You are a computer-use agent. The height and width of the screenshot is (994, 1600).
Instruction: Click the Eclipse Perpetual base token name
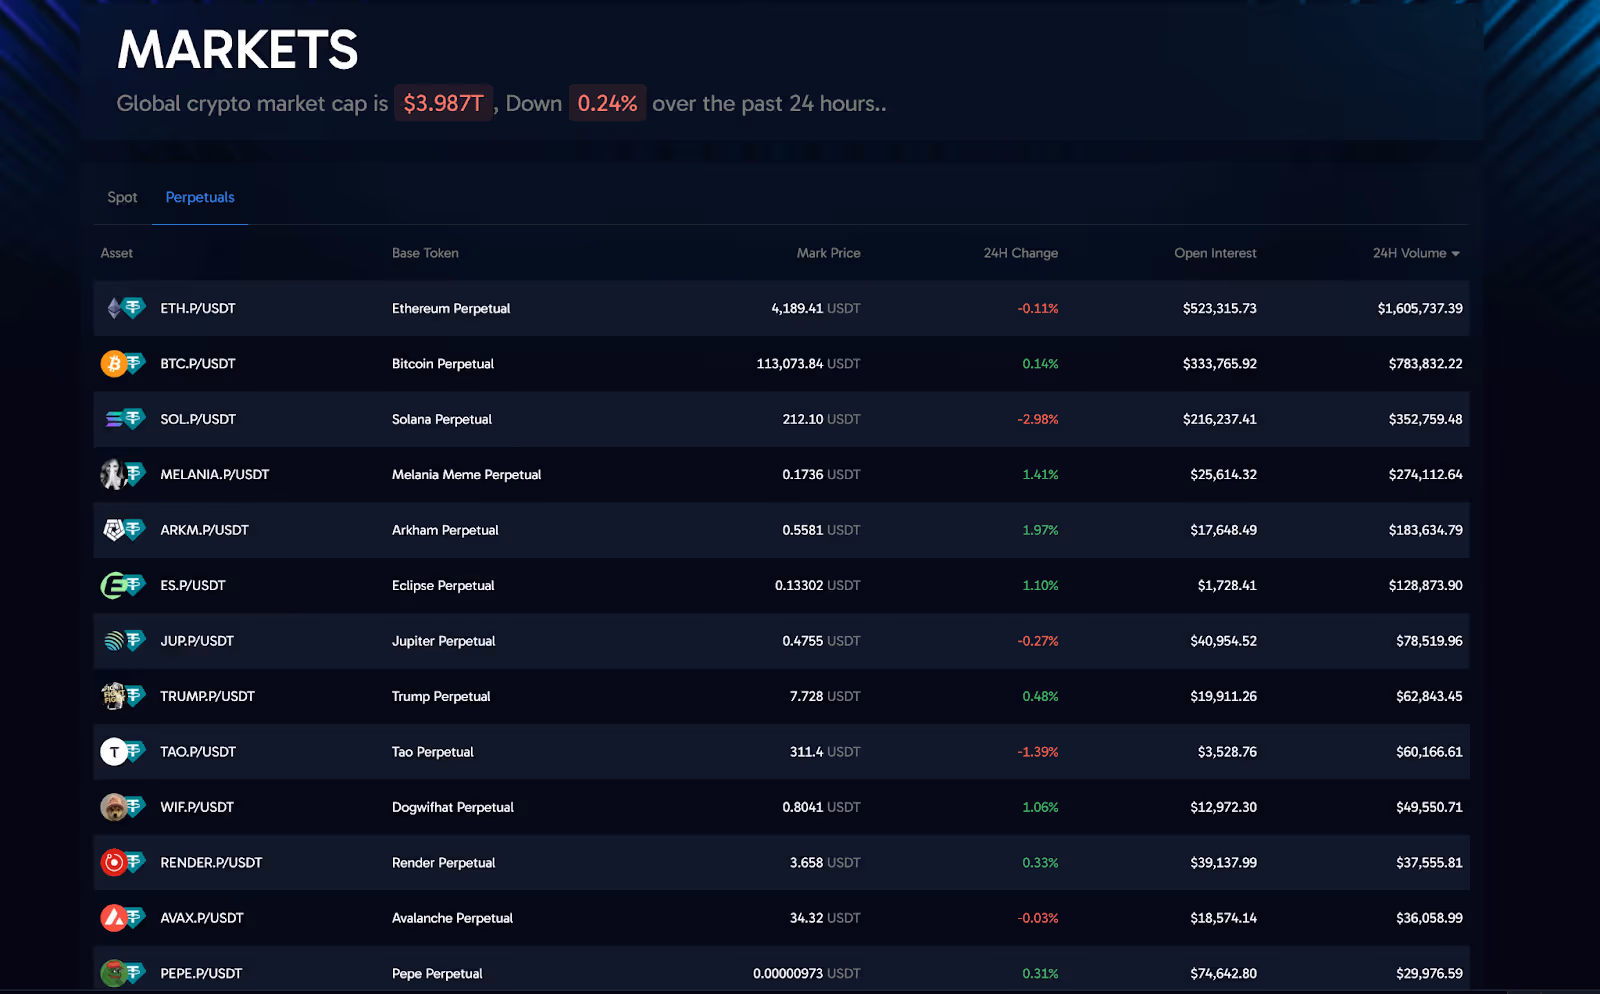[443, 585]
